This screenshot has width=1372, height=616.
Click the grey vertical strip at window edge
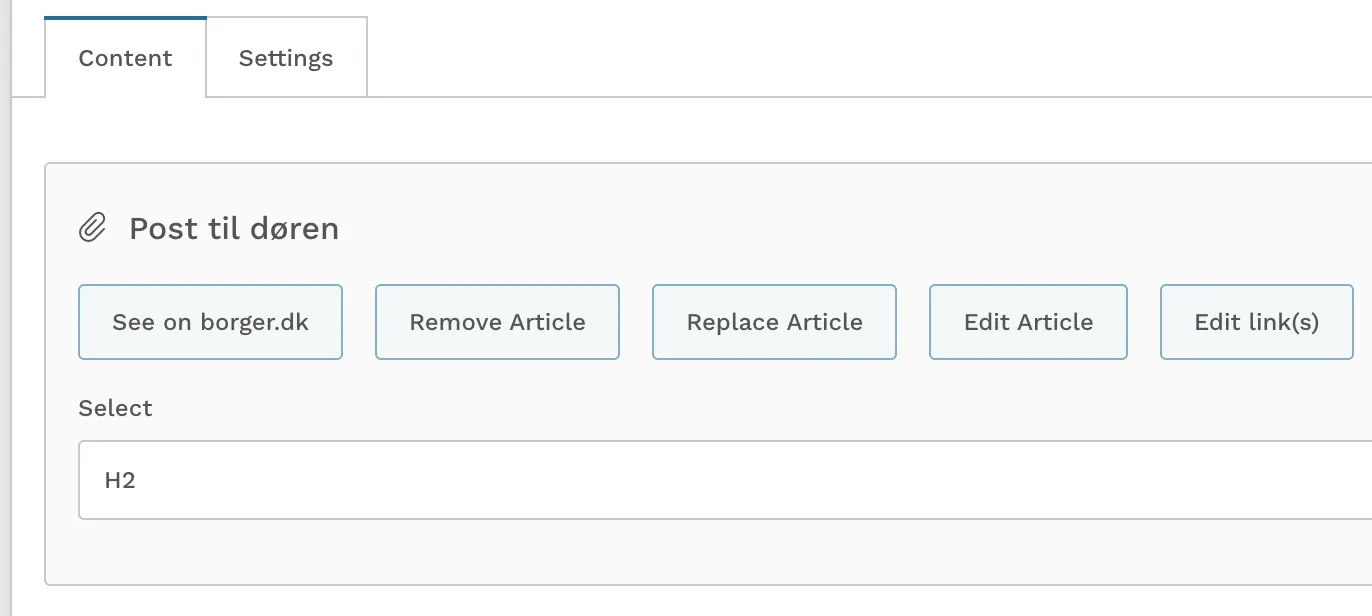coord(5,308)
